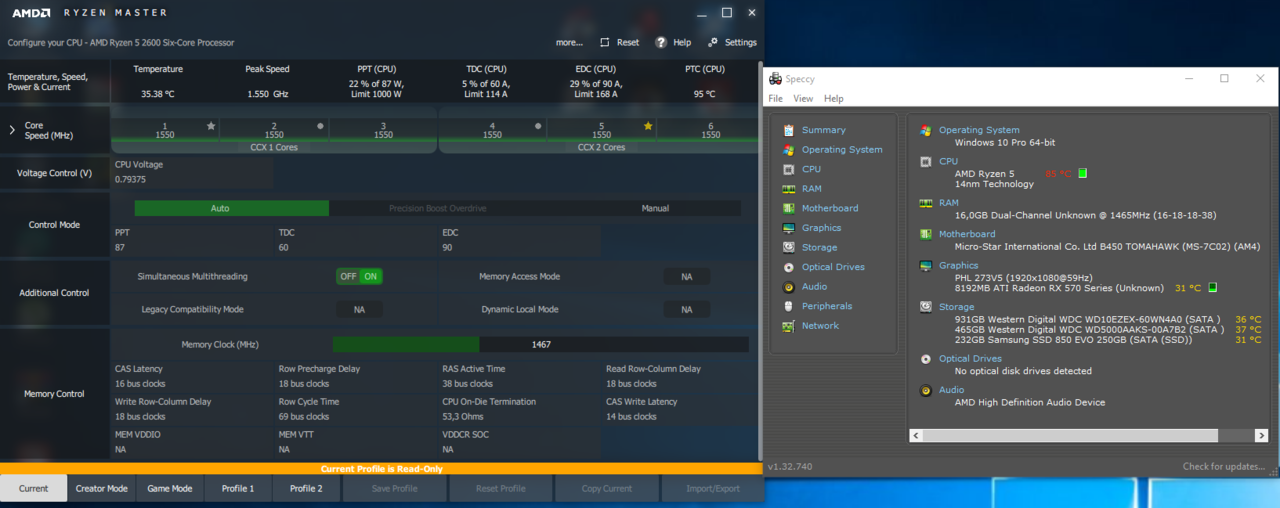This screenshot has width=1280, height=508.
Task: Click the Reset Profile button
Action: 500,488
